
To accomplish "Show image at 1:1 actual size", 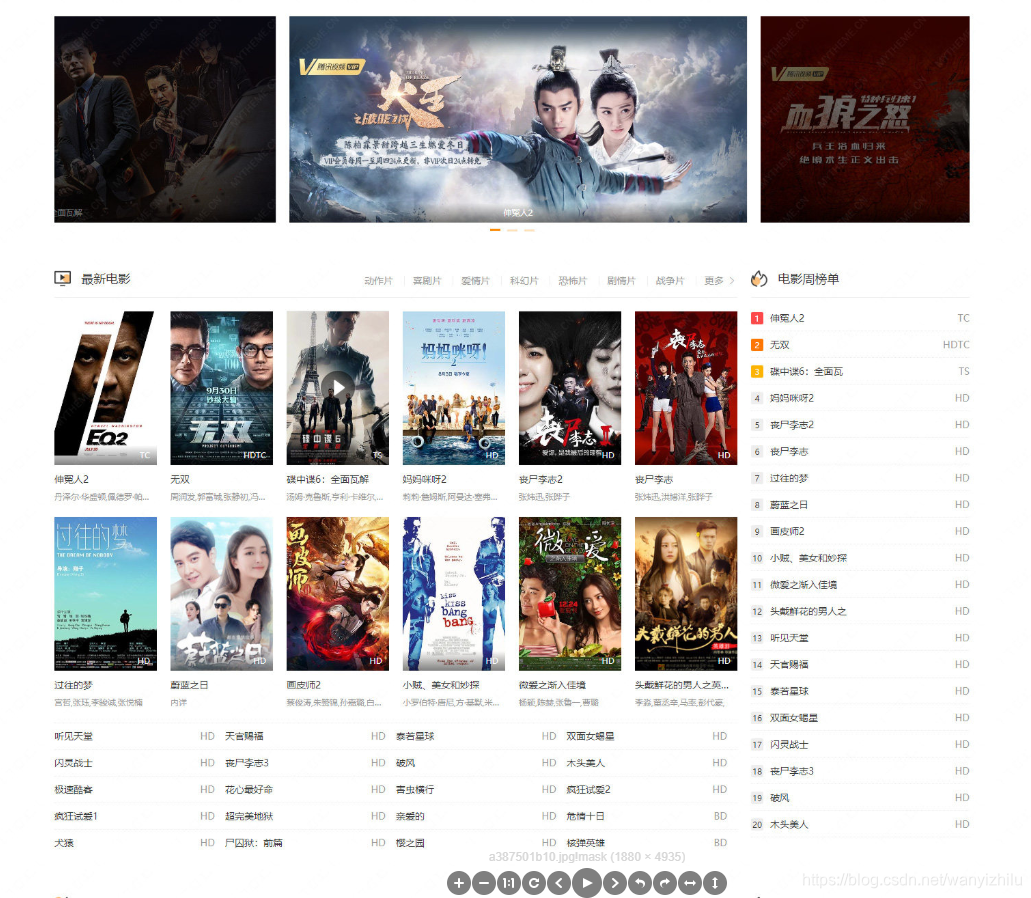I will 508,883.
